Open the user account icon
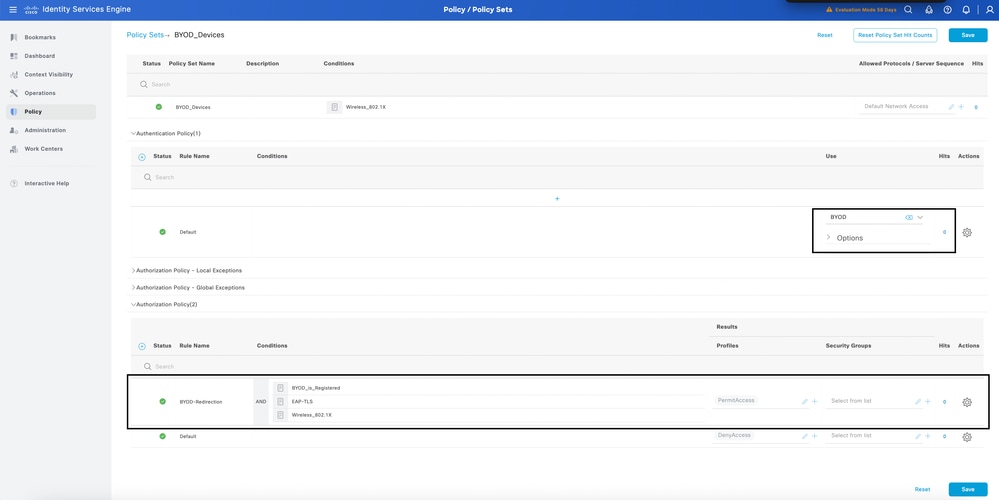Screen dimensions: 999x500 point(989,10)
